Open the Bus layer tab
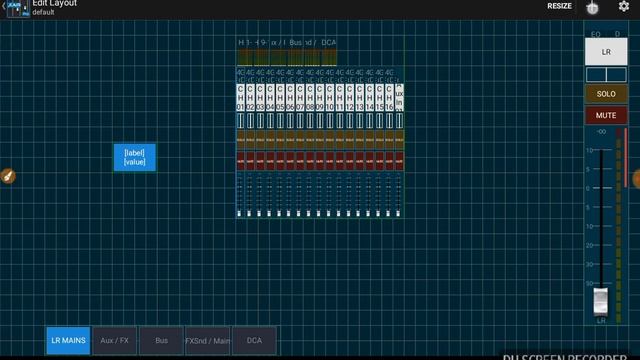Viewport: 640px width, 360px height. [161, 340]
